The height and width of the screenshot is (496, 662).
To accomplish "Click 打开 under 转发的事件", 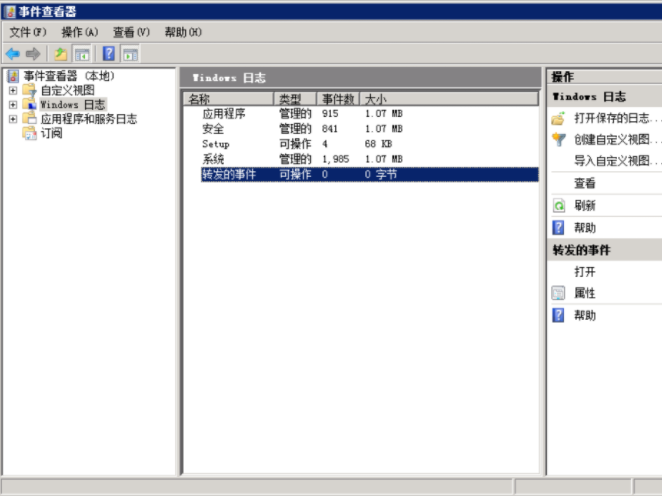I will 585,271.
